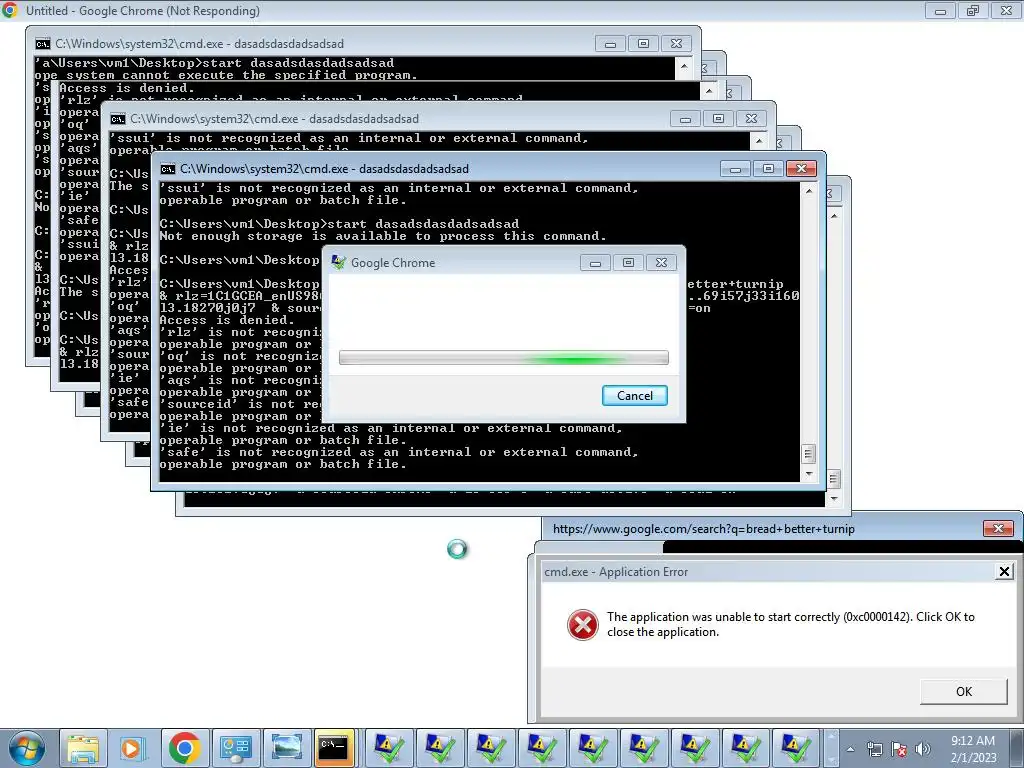Close the Untitled Google Chrome (Not Responding) window
This screenshot has height=768, width=1024.
pos(1006,11)
